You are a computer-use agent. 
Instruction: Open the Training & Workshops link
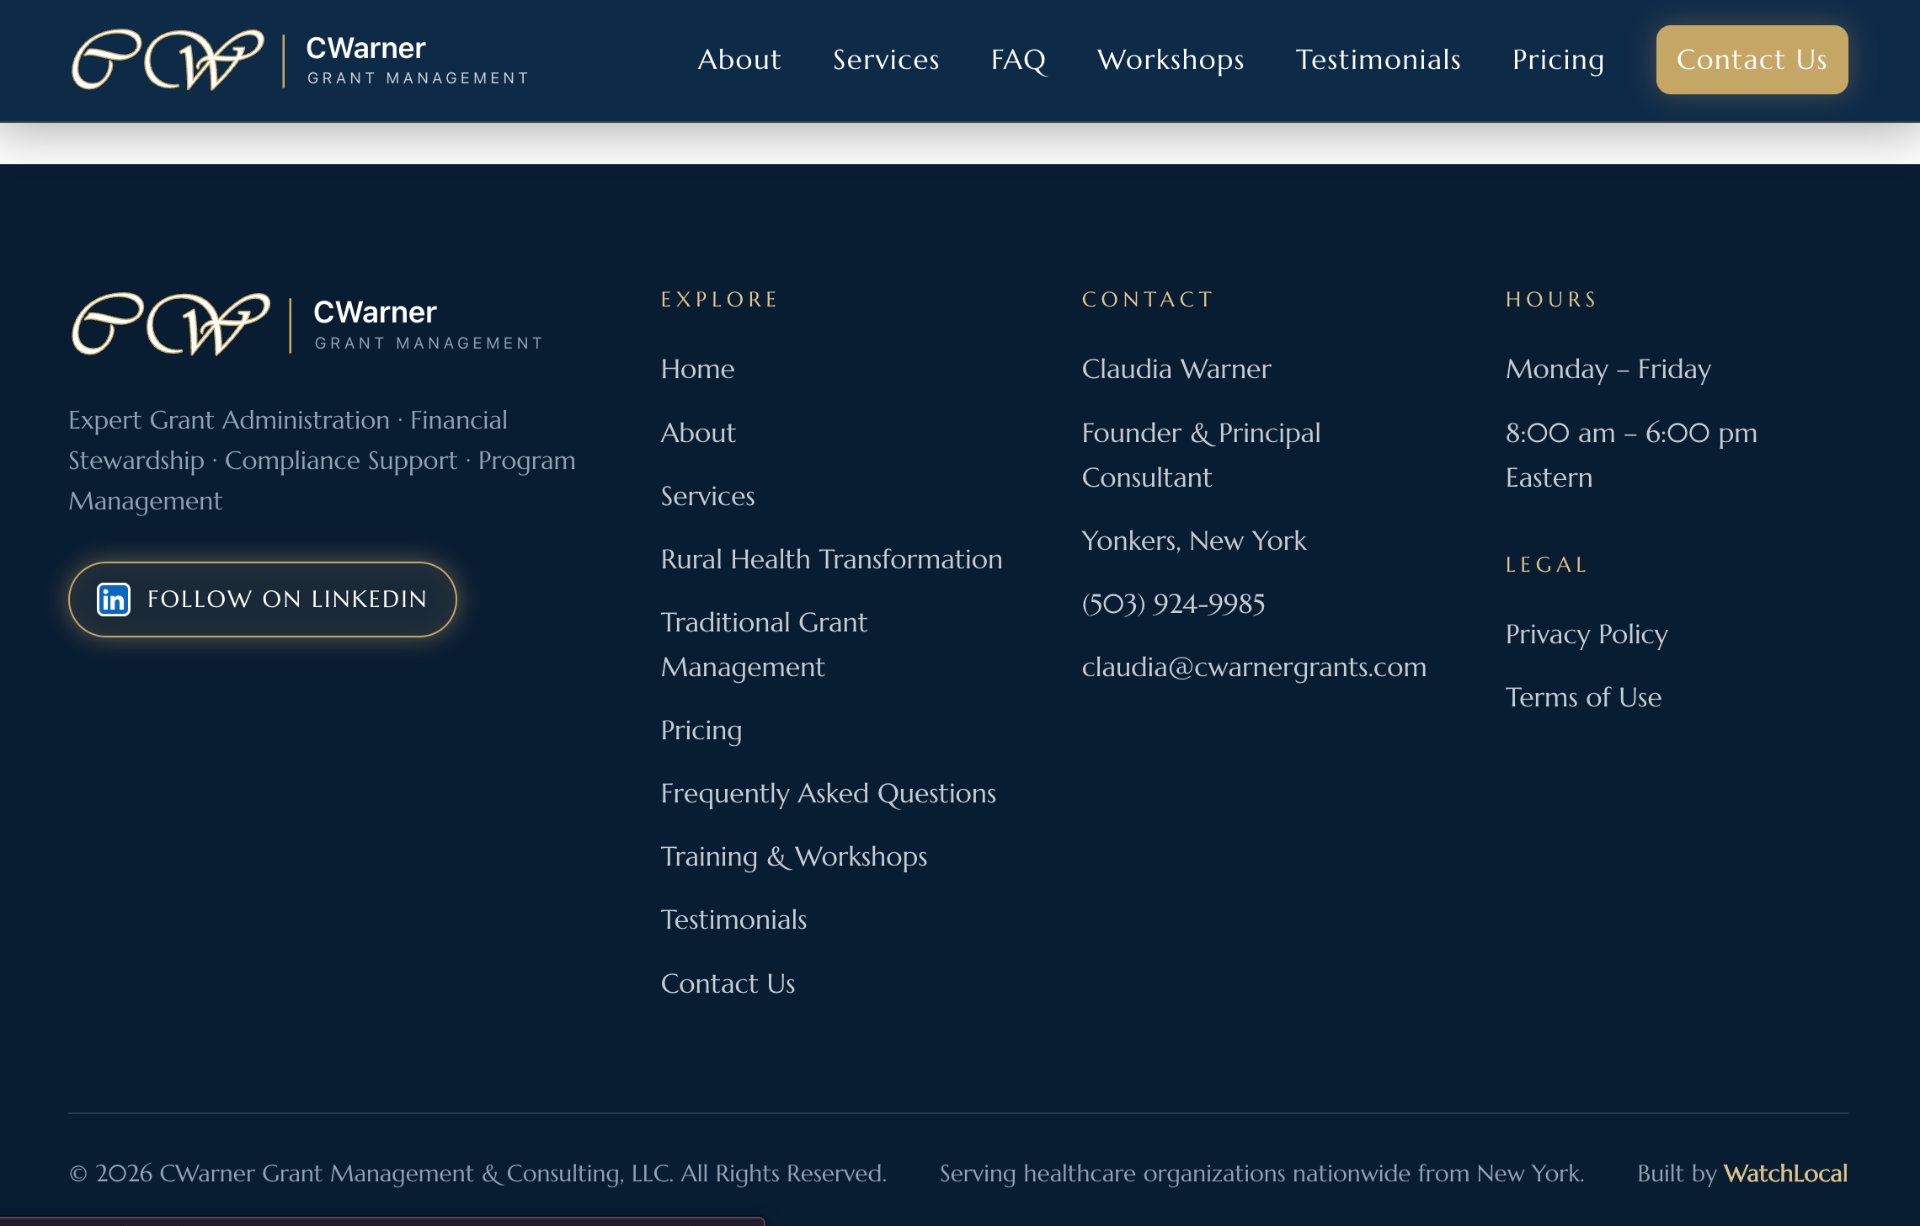tap(794, 857)
